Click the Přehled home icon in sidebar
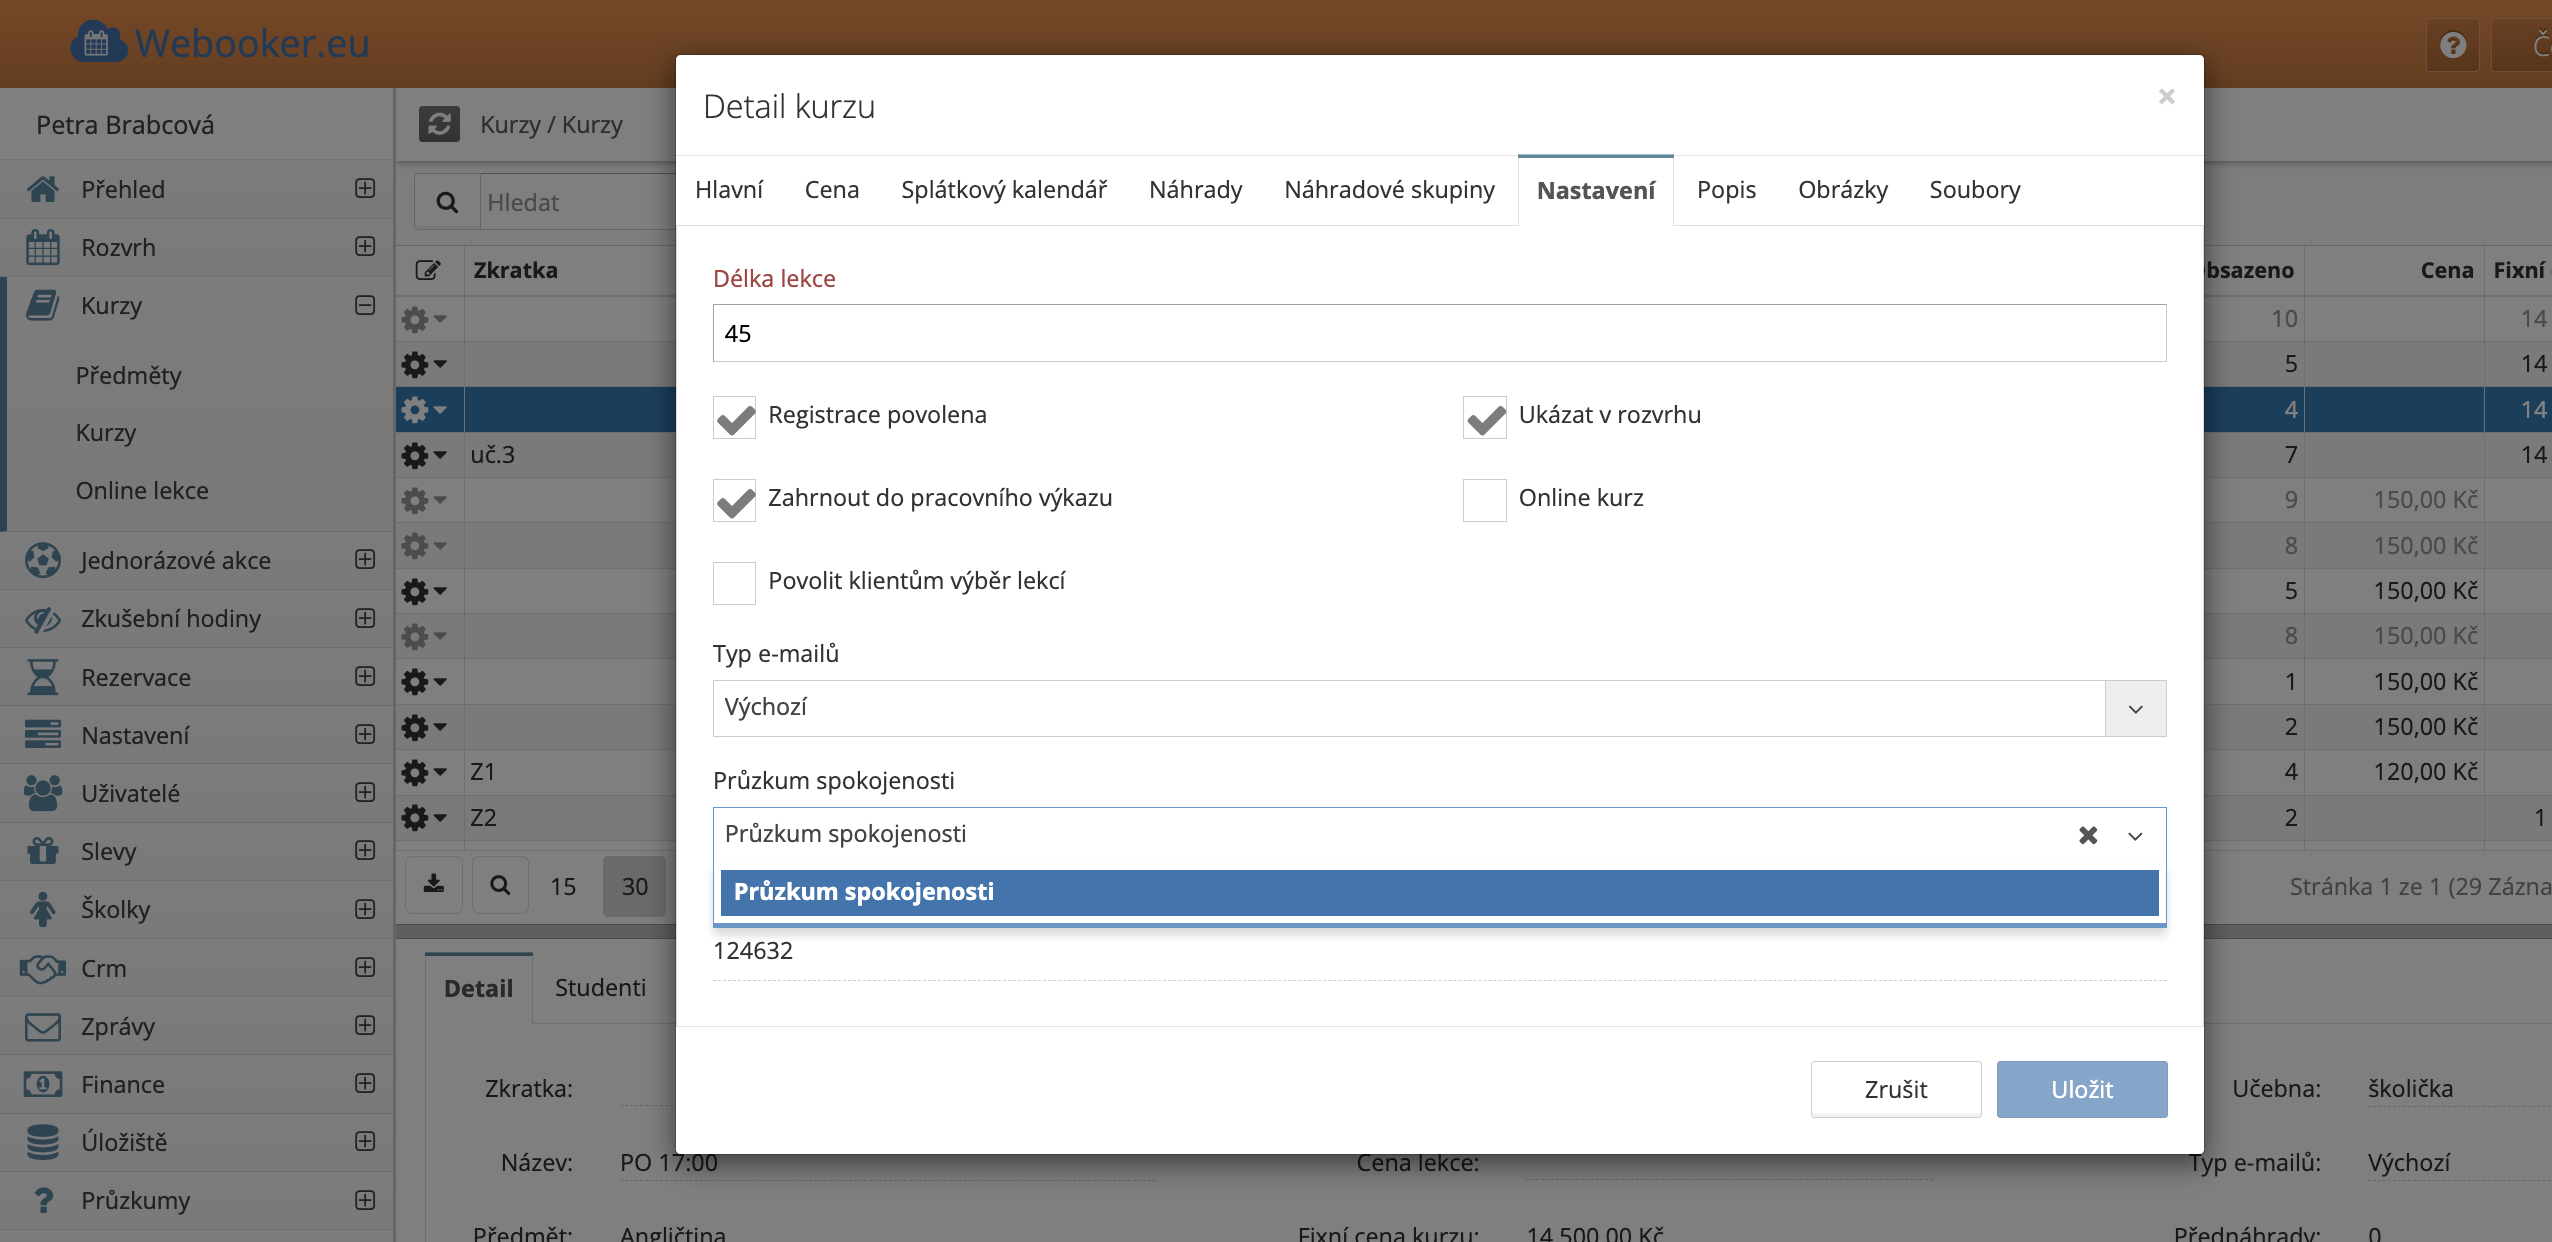The image size is (2552, 1242). (42, 189)
